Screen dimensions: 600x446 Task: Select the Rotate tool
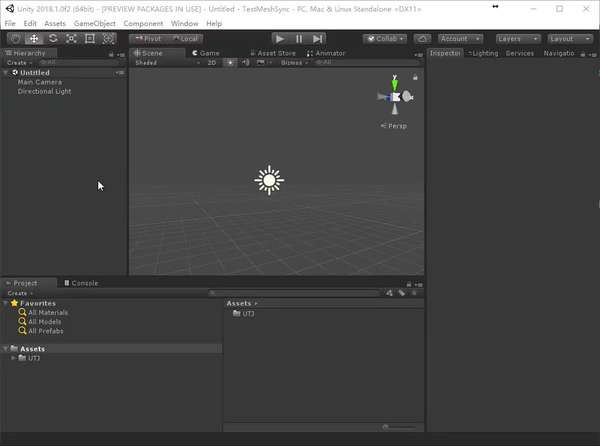pyautogui.click(x=52, y=39)
